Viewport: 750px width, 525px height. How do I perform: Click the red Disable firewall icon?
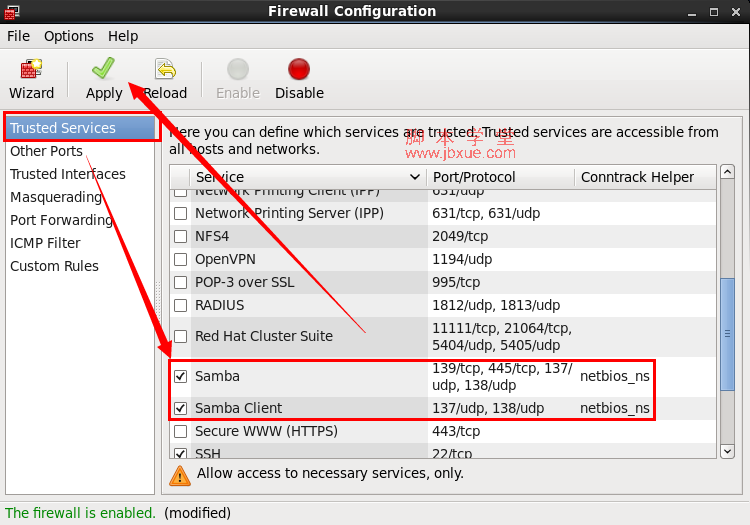pos(299,69)
